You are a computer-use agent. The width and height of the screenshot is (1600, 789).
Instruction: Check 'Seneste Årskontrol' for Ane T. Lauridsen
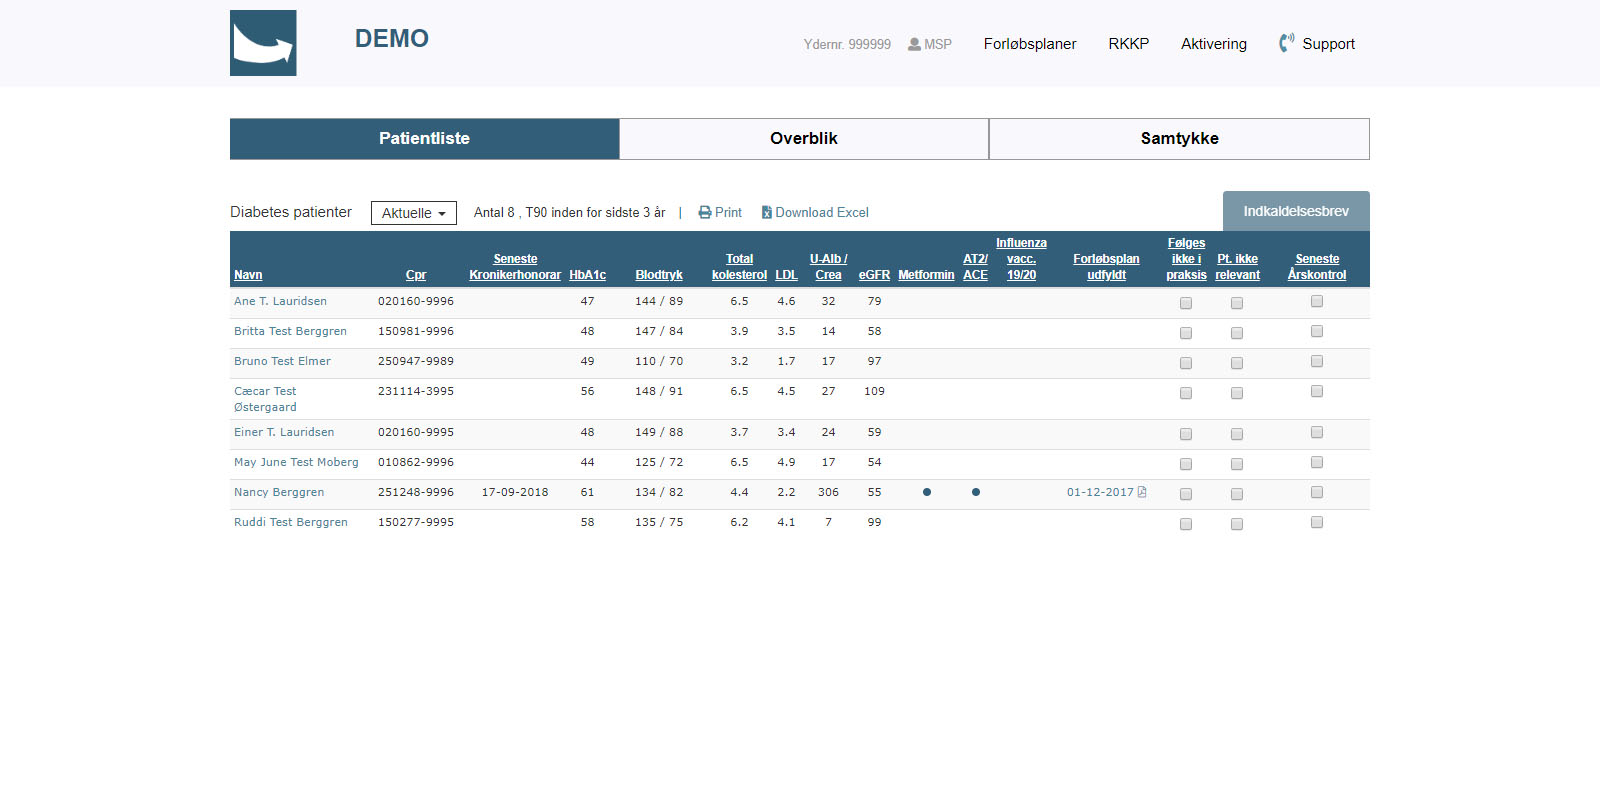pyautogui.click(x=1317, y=301)
